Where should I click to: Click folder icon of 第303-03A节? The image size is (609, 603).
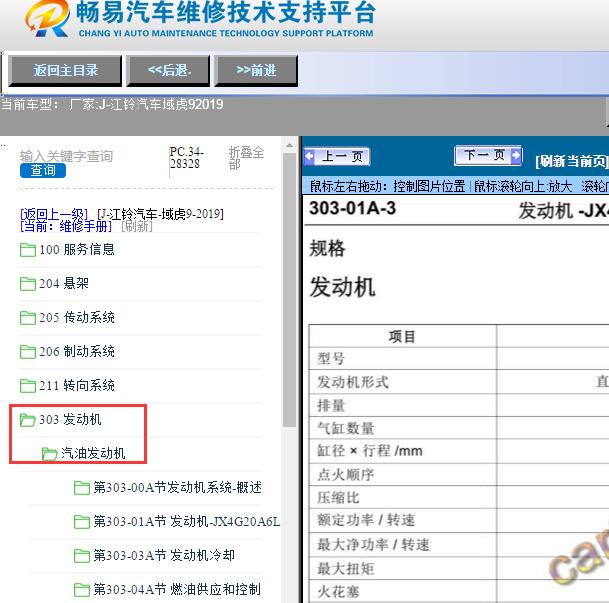click(82, 556)
